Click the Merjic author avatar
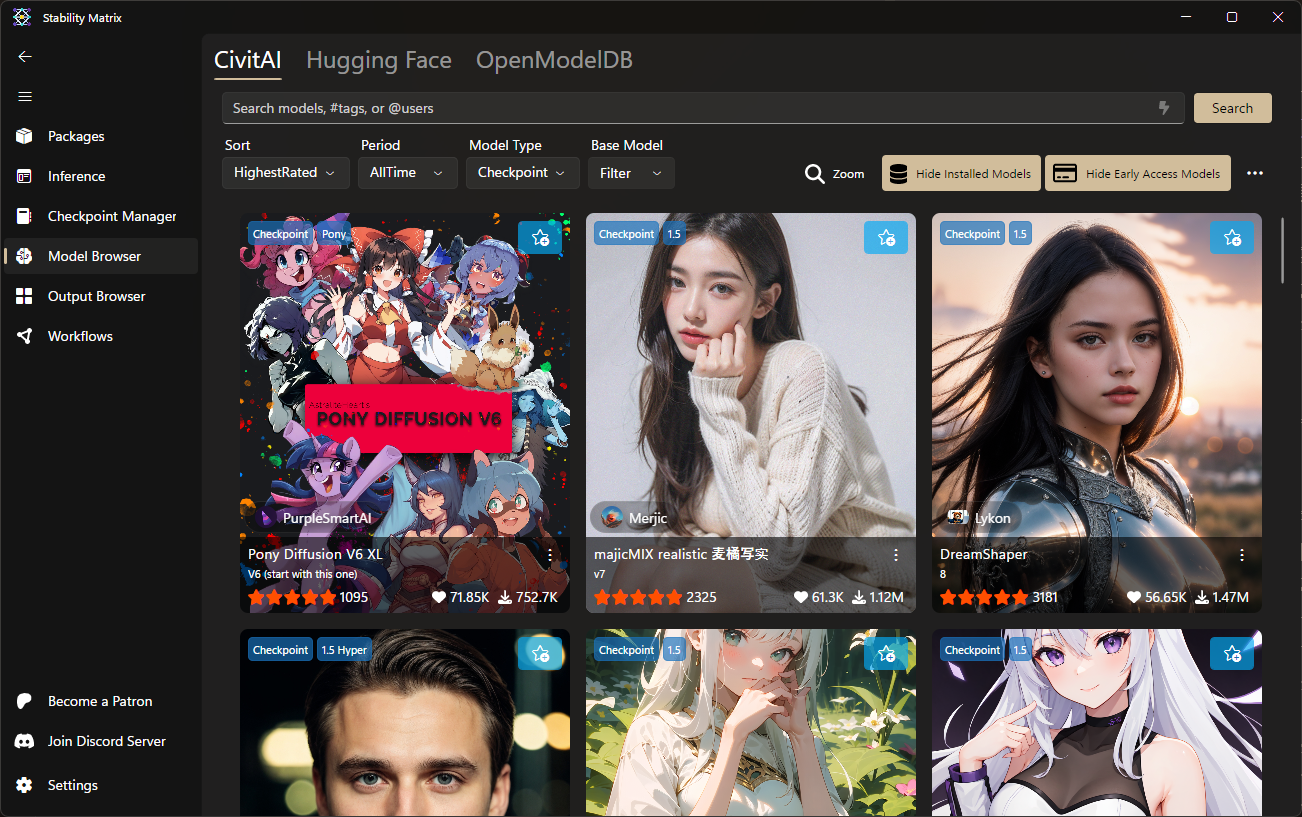1302x817 pixels. tap(612, 518)
